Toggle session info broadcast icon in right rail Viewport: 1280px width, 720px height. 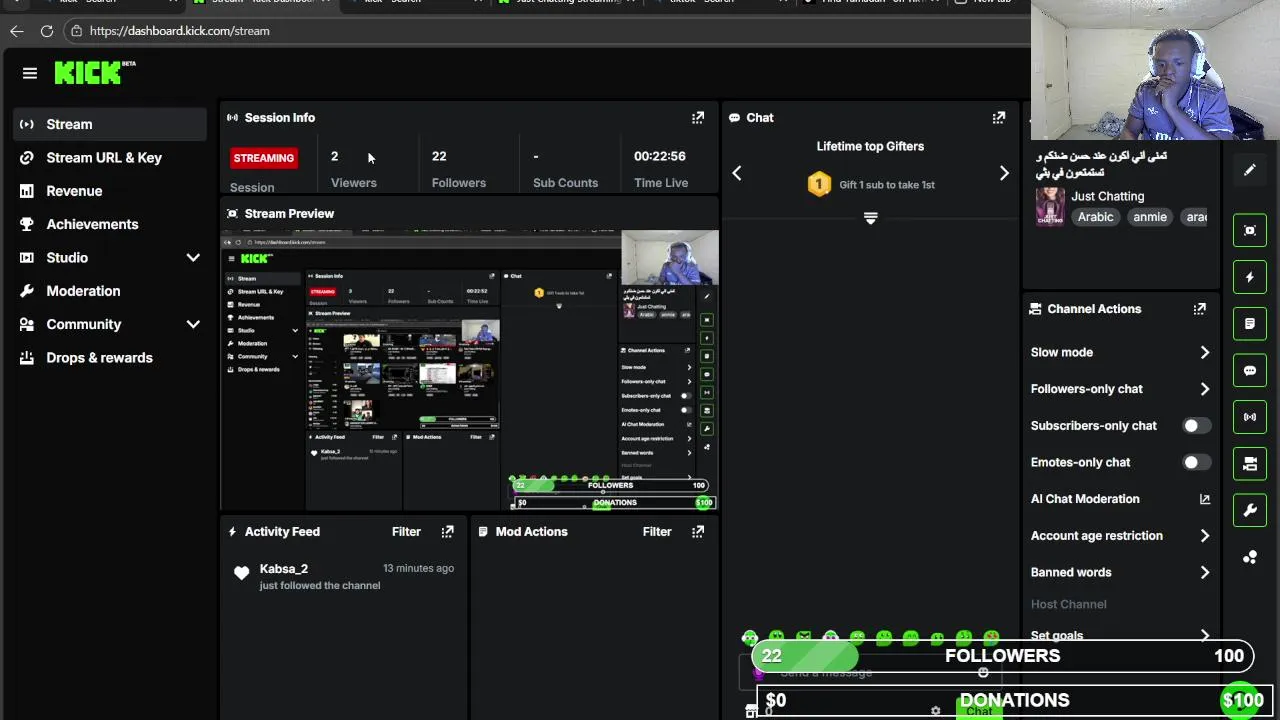coord(1249,417)
